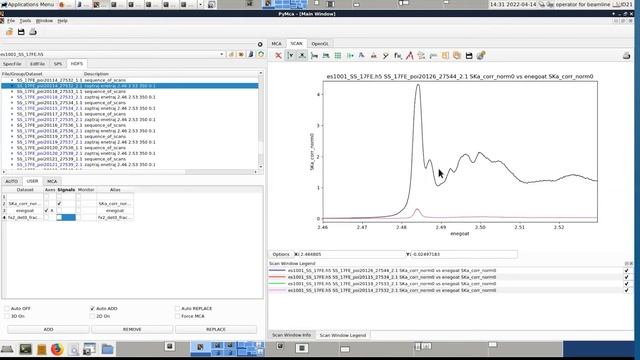Toggle X autoscale in scan toolbar
The image size is (640, 360).
(x=302, y=56)
